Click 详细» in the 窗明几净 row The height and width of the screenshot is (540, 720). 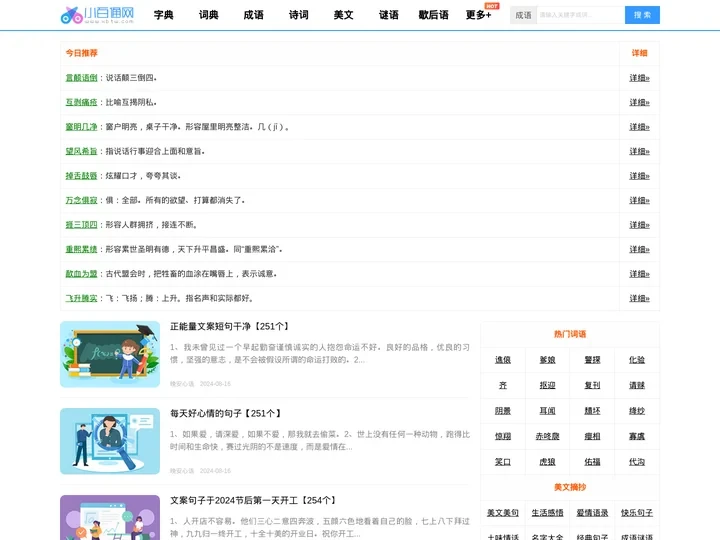[x=639, y=127]
